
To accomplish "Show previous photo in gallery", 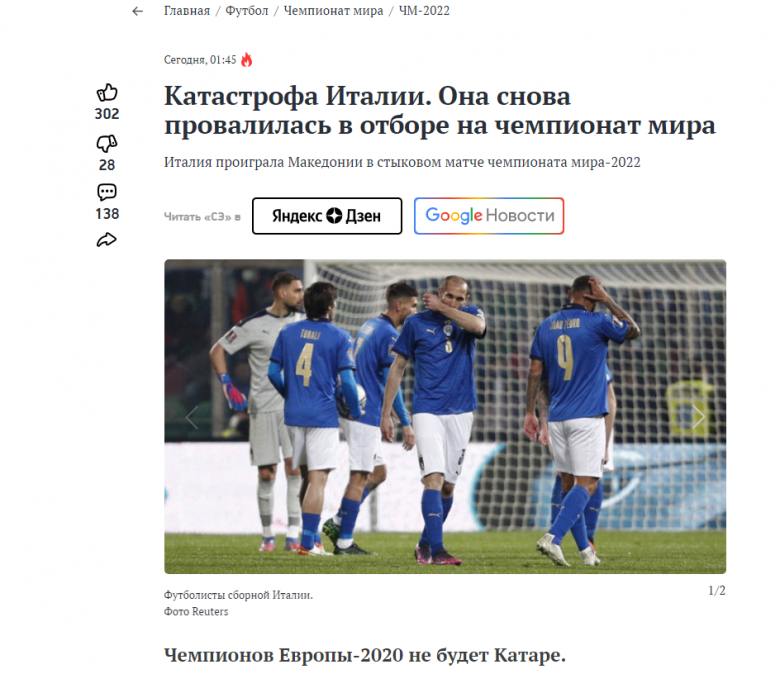I will pos(192,417).
